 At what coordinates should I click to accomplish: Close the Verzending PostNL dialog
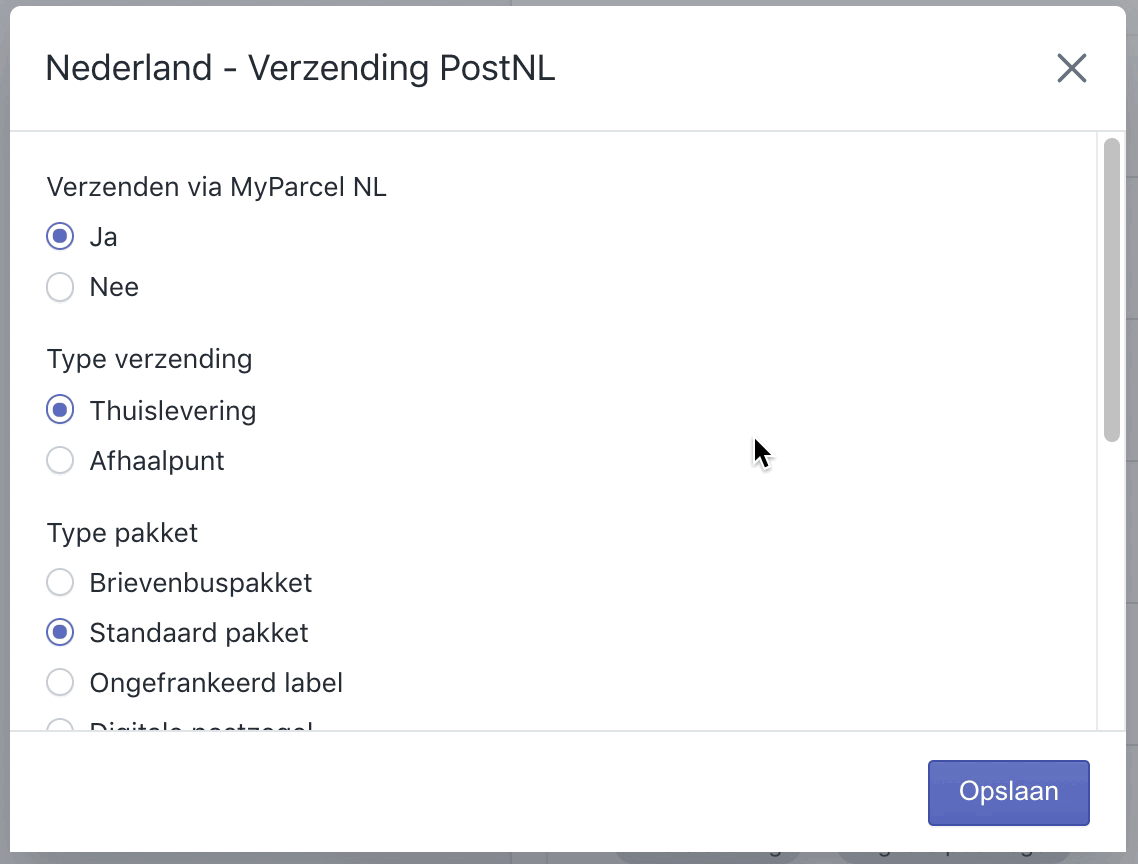[x=1071, y=68]
